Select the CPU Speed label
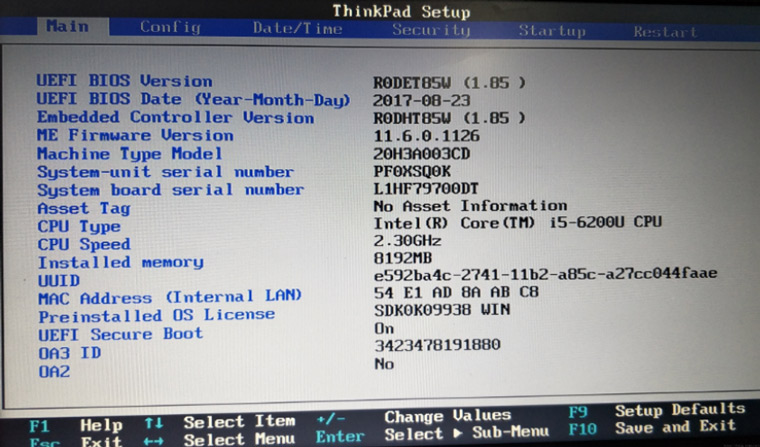Screen dimensions: 760x447 click(x=84, y=244)
